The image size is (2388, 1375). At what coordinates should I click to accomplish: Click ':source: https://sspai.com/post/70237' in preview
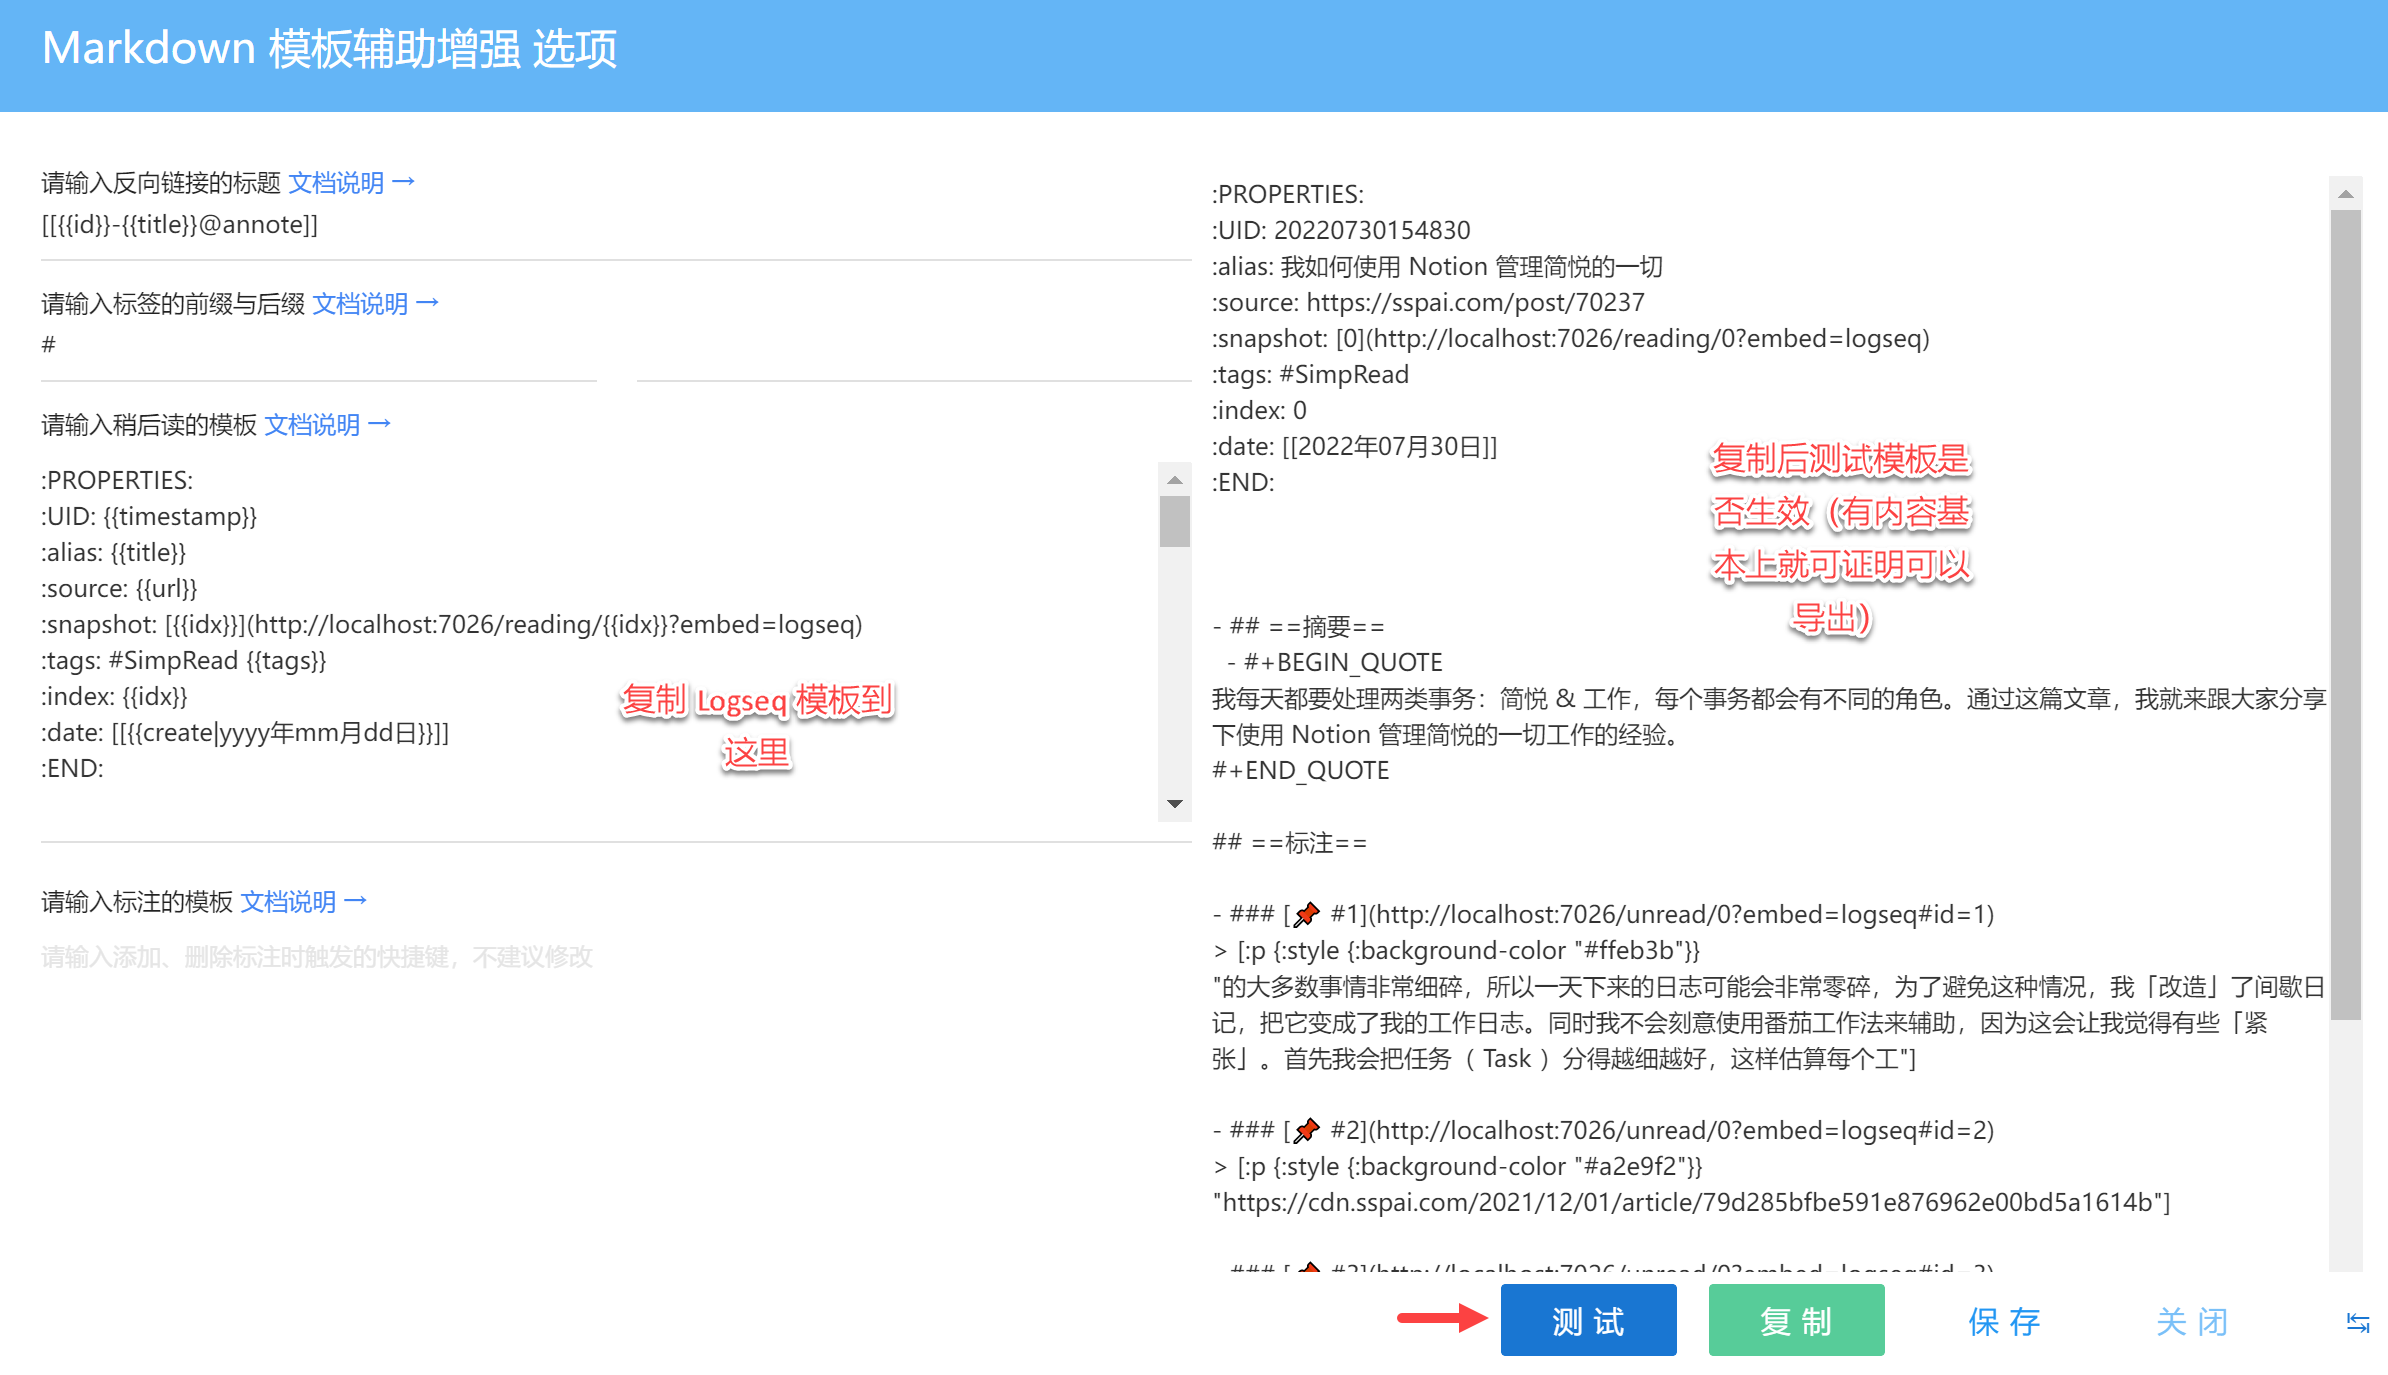[x=1428, y=302]
